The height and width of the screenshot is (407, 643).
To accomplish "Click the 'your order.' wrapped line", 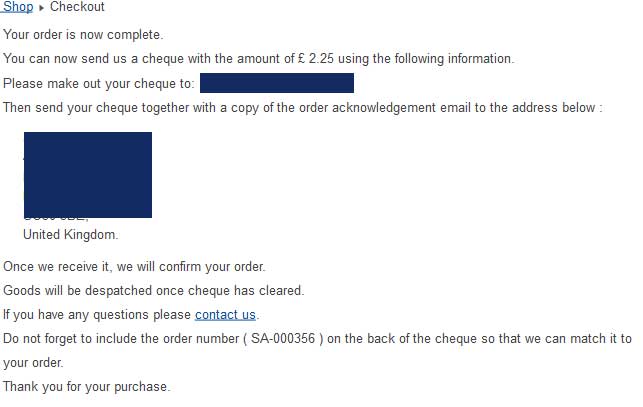I will (33, 363).
